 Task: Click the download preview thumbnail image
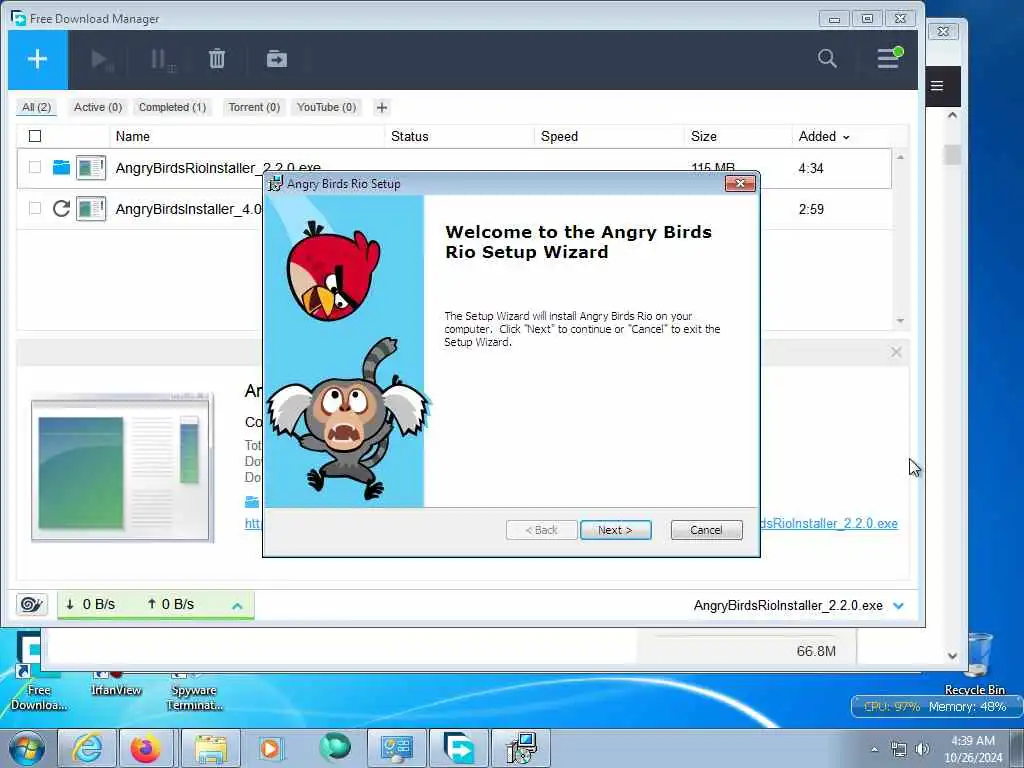tap(122, 468)
